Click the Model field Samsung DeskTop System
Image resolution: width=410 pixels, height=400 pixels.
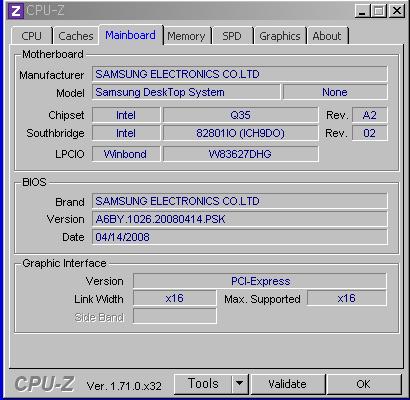tap(186, 92)
